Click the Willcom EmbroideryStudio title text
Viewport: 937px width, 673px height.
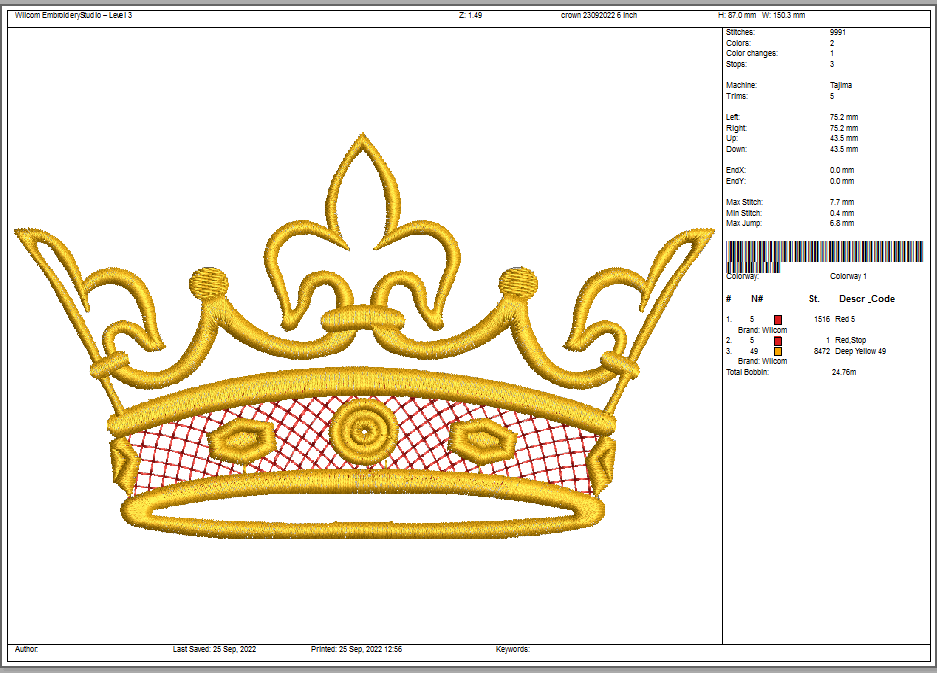click(x=73, y=15)
